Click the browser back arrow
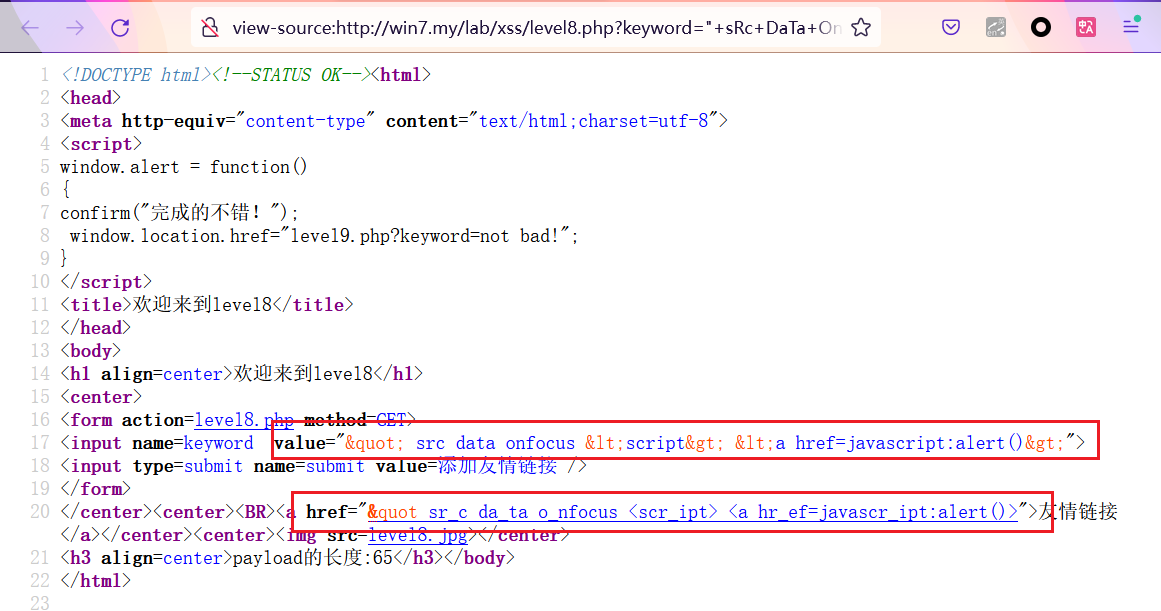The image size is (1161, 611). (x=30, y=28)
